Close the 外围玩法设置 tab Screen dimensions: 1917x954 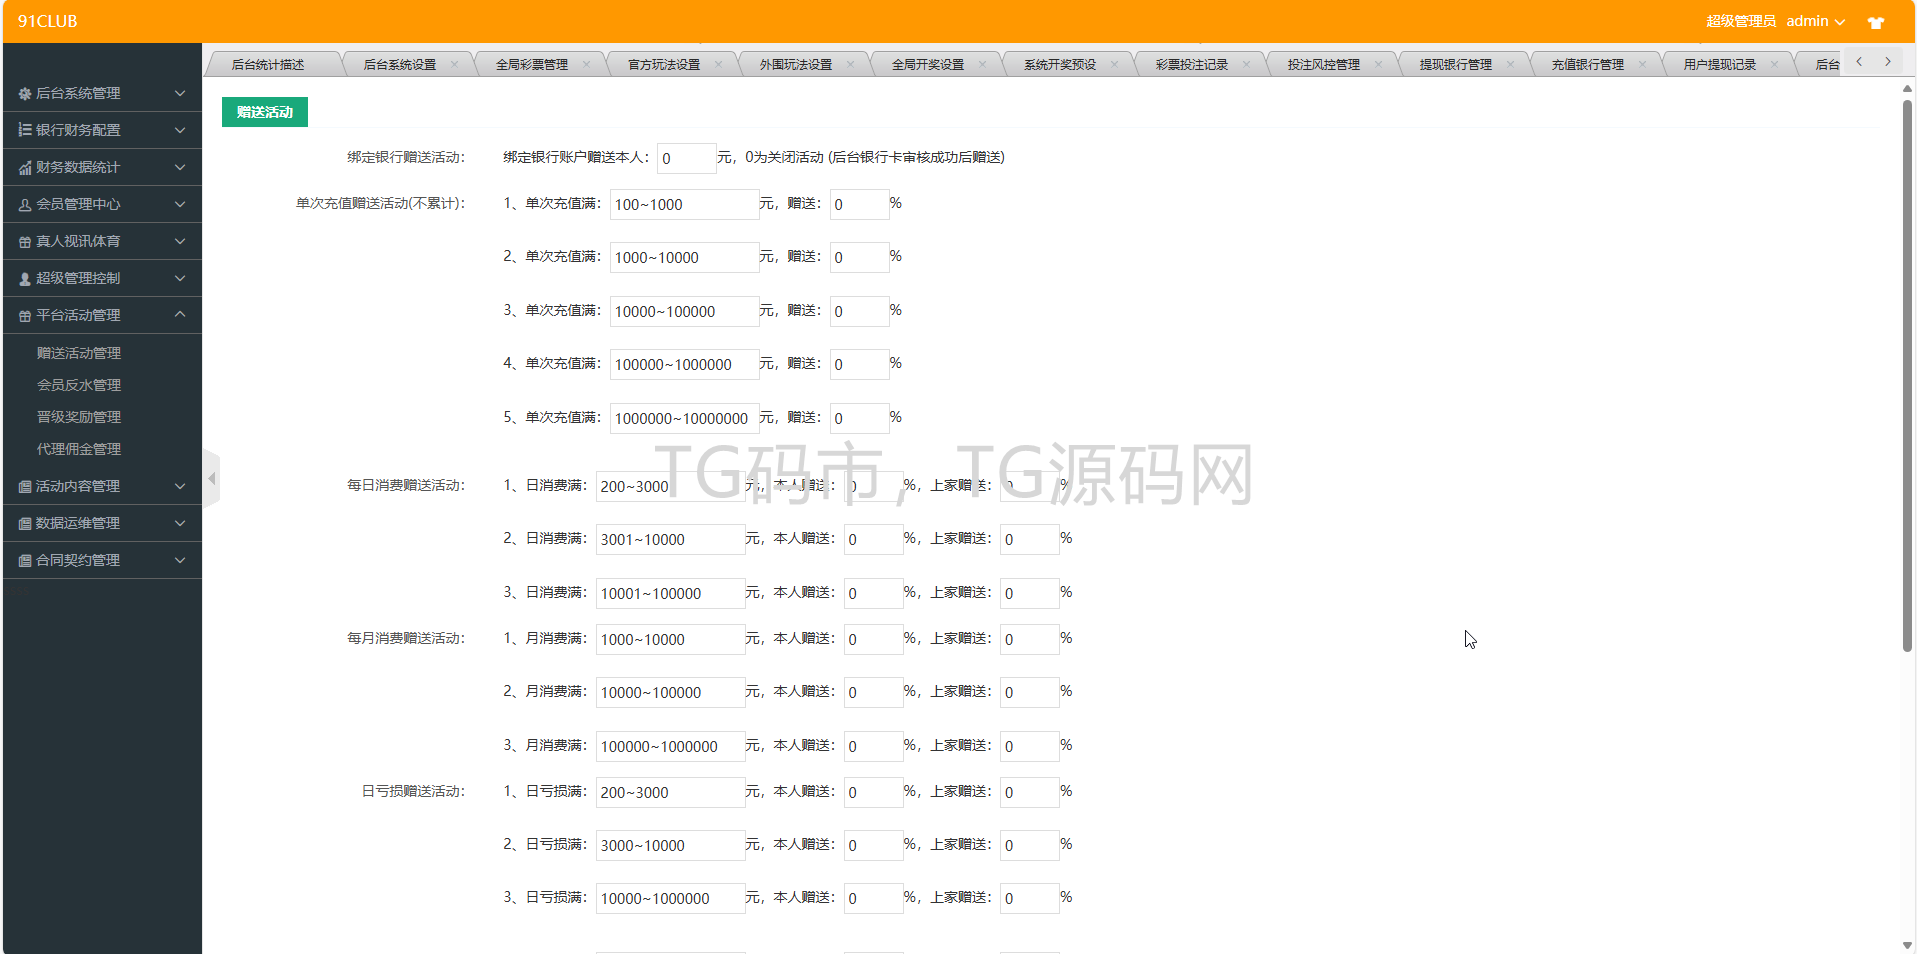coord(850,64)
